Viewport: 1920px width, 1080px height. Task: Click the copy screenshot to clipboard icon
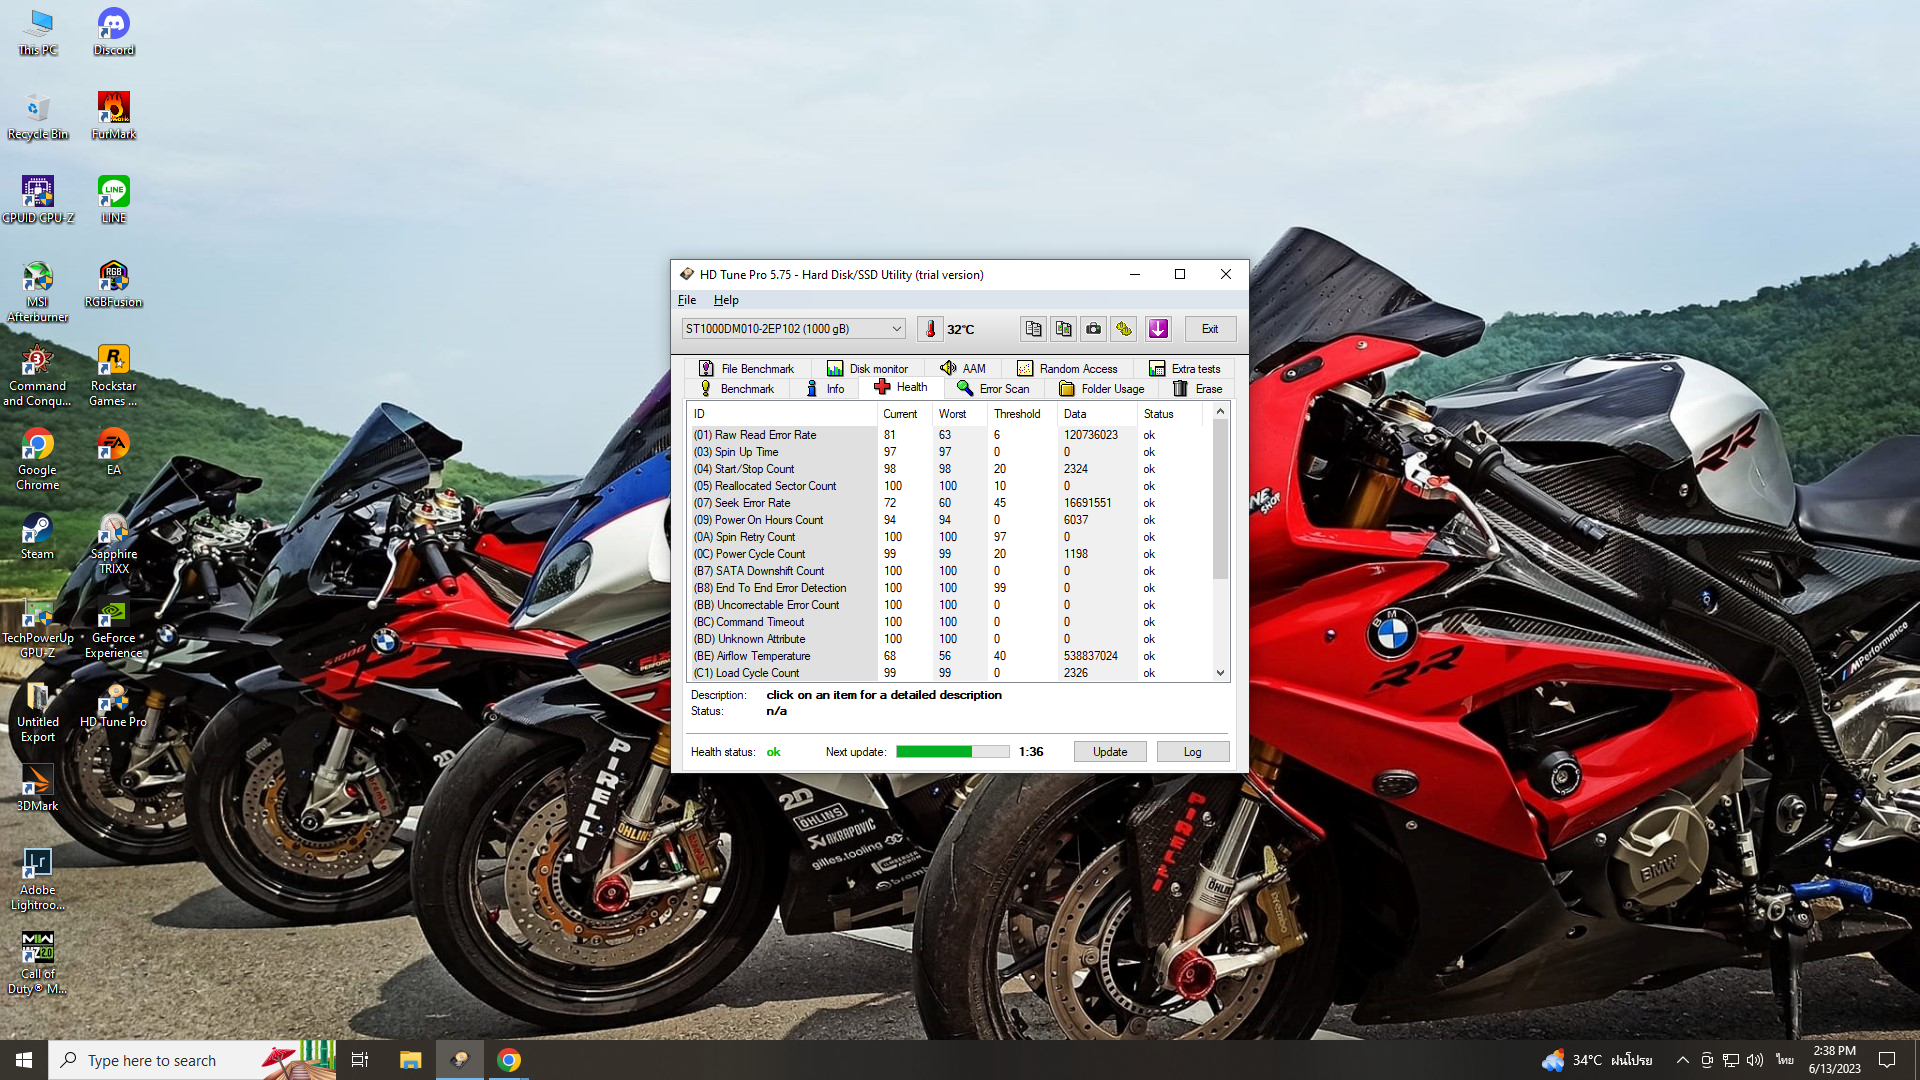(1063, 329)
